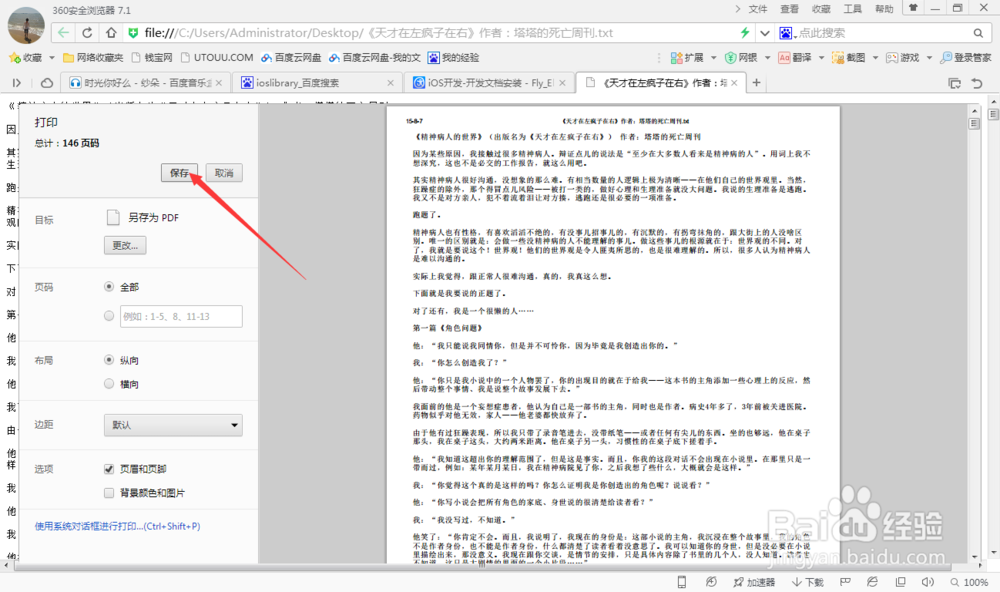Expand the 翻译 dropdown arrow
The image size is (1000, 592).
pyautogui.click(x=821, y=57)
